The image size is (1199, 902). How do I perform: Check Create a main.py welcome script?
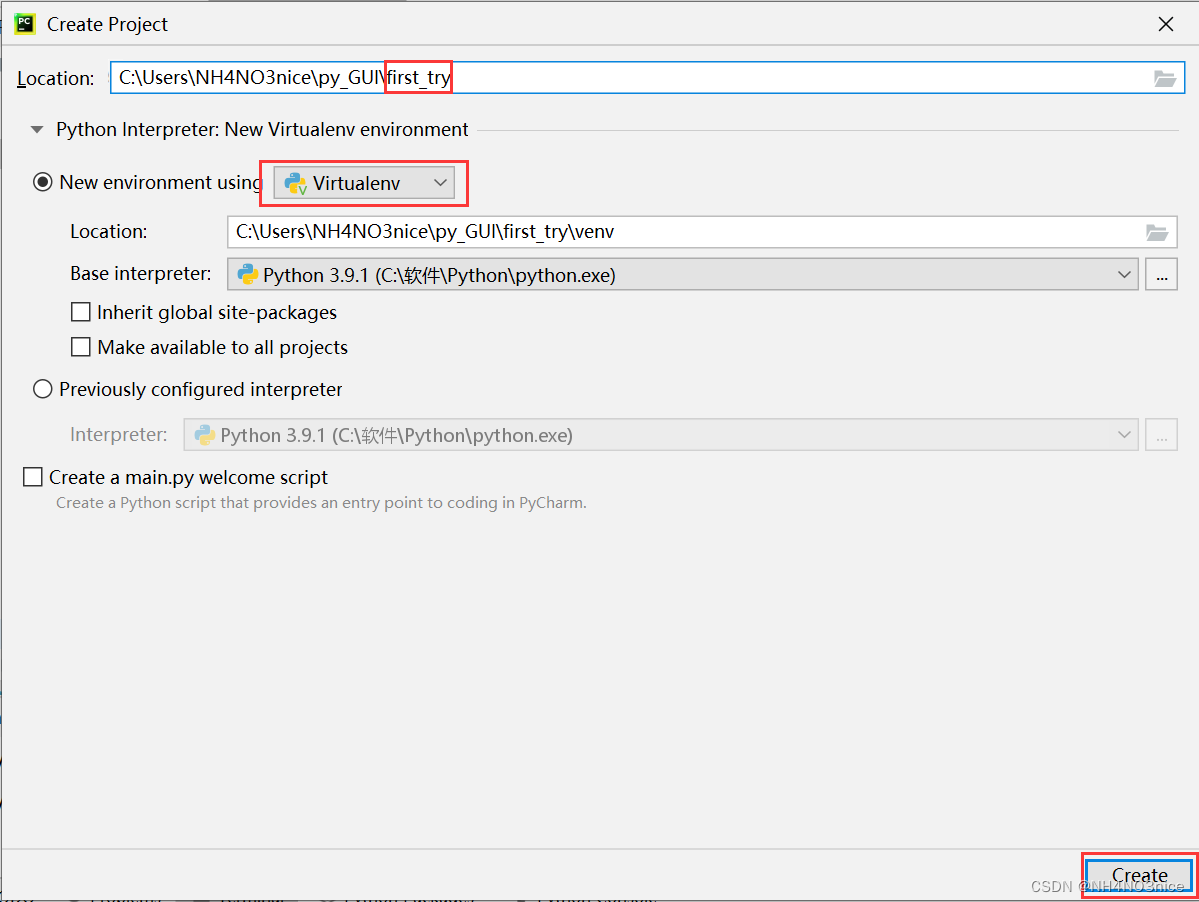coord(33,477)
